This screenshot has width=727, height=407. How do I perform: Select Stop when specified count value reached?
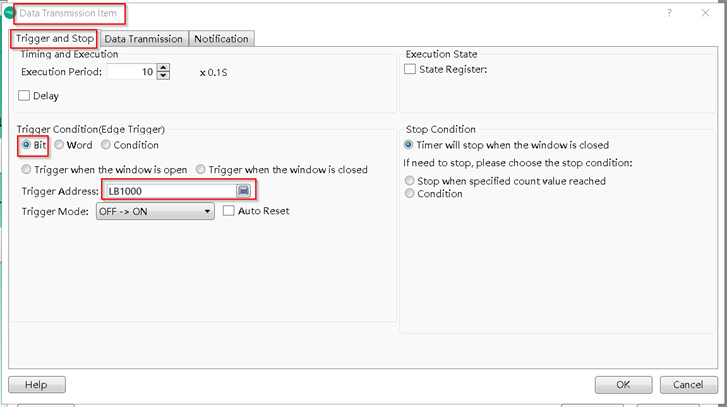point(410,181)
